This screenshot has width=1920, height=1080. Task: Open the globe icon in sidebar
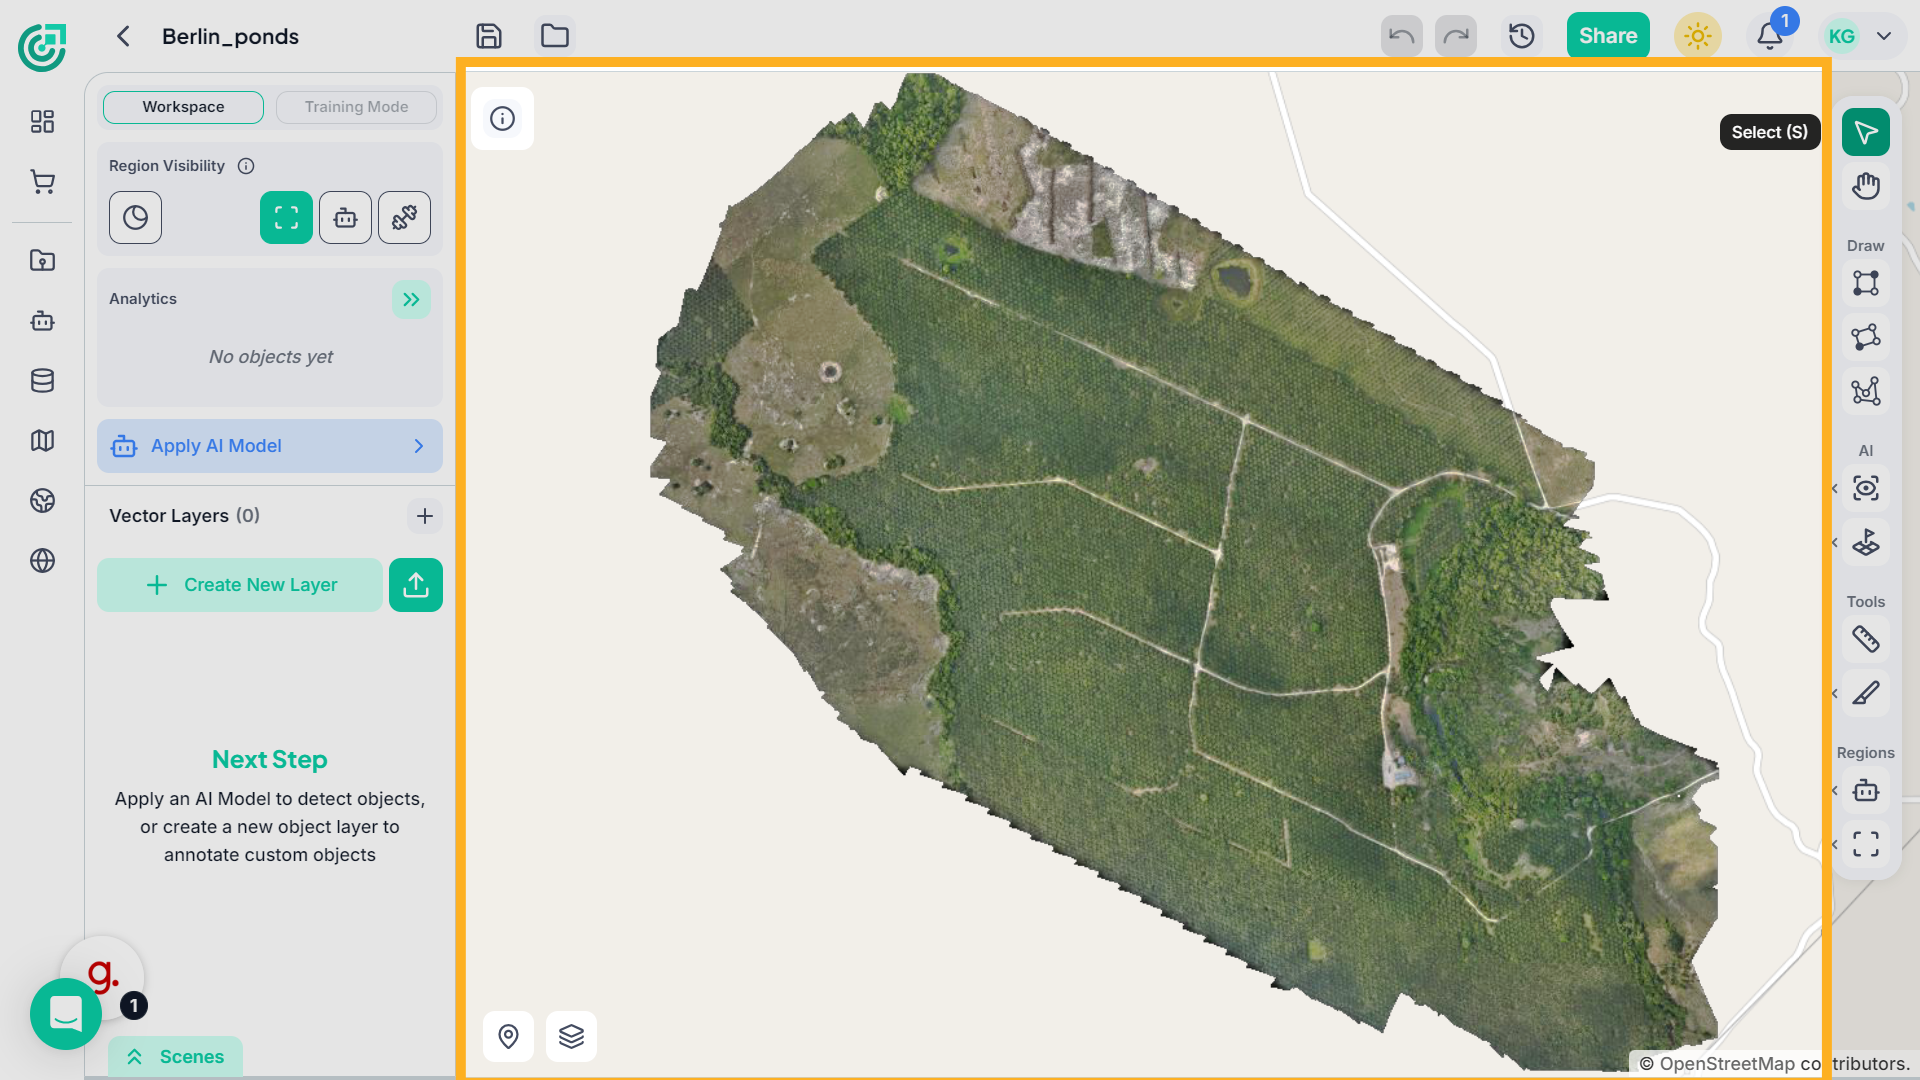click(42, 560)
